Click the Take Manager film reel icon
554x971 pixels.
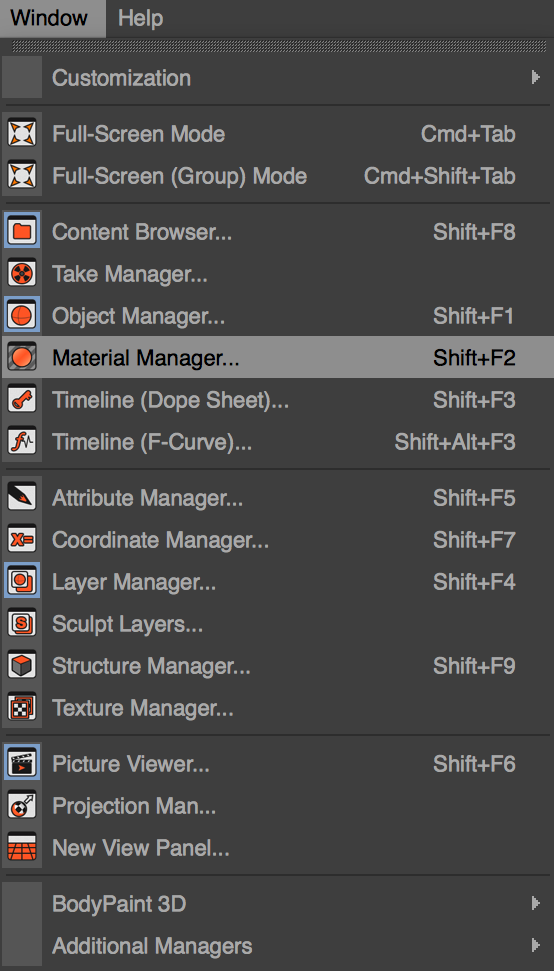pyautogui.click(x=22, y=274)
